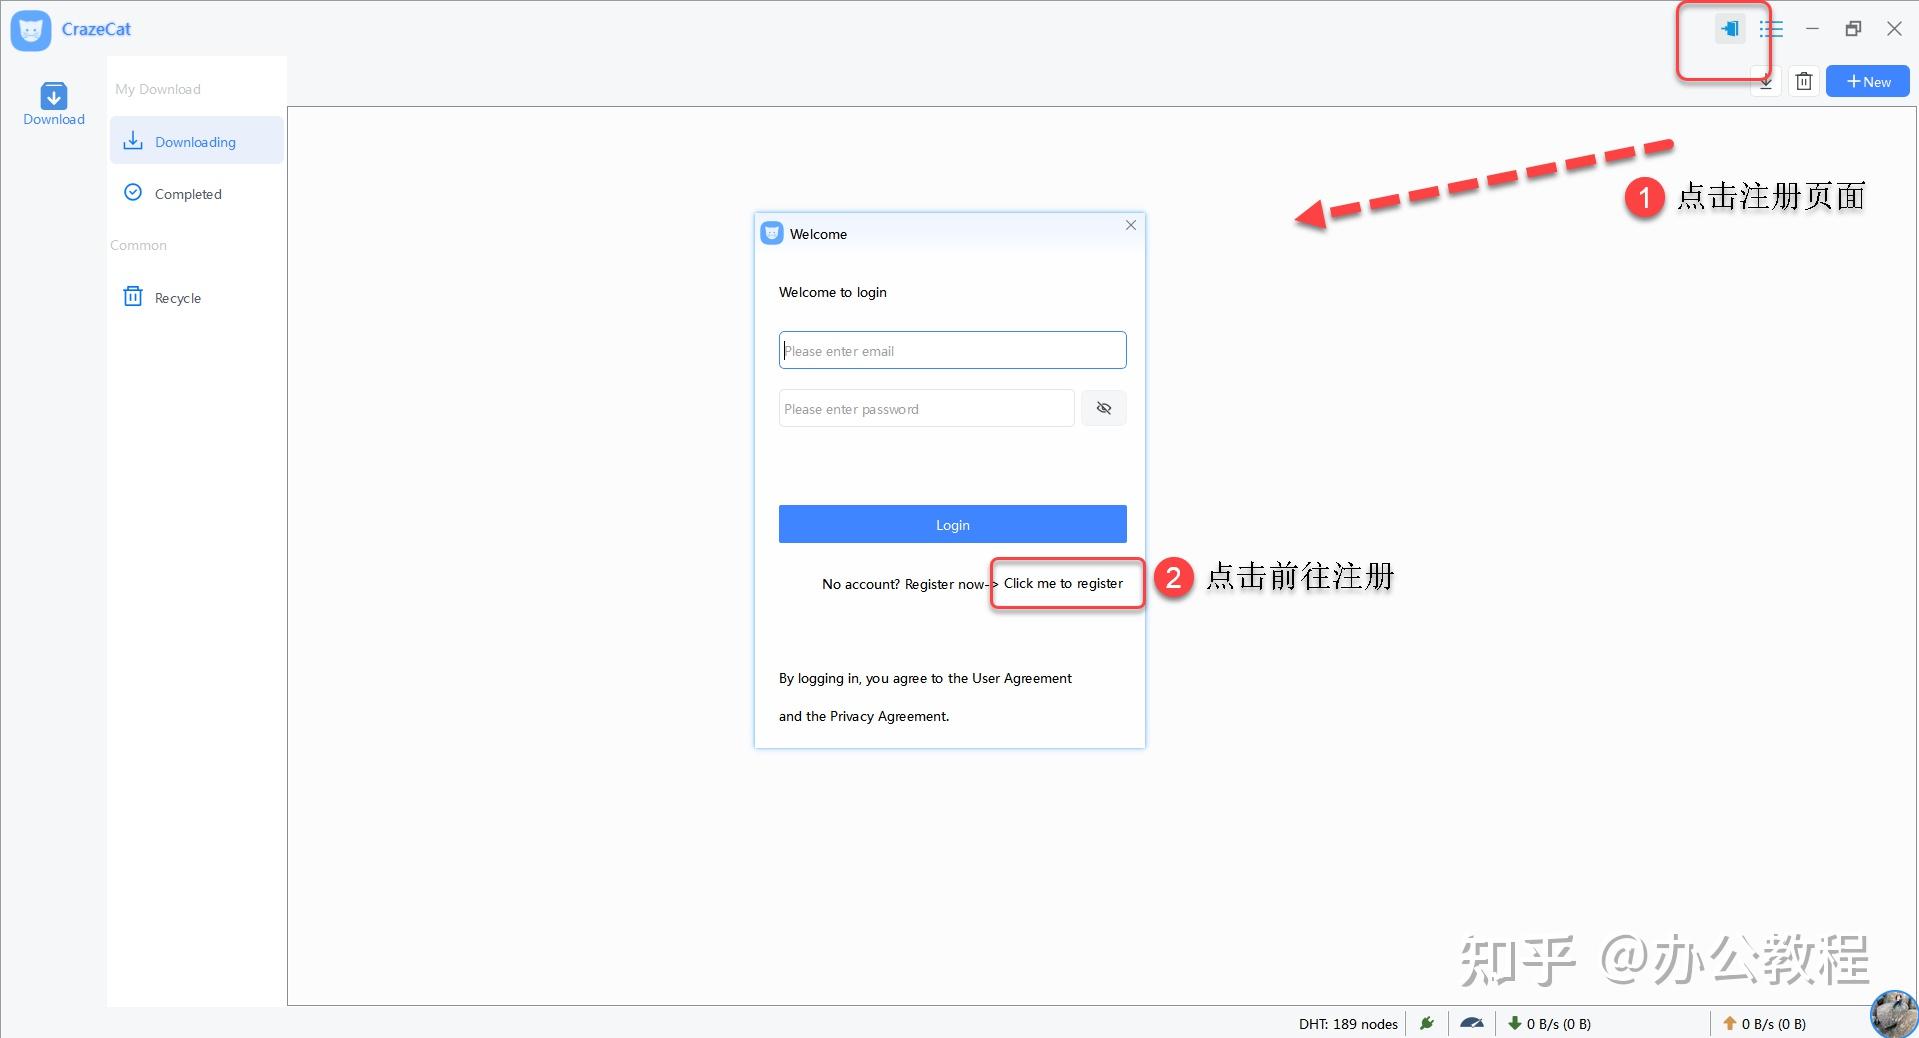Click the blue Login button
This screenshot has width=1919, height=1038.
pyautogui.click(x=953, y=524)
